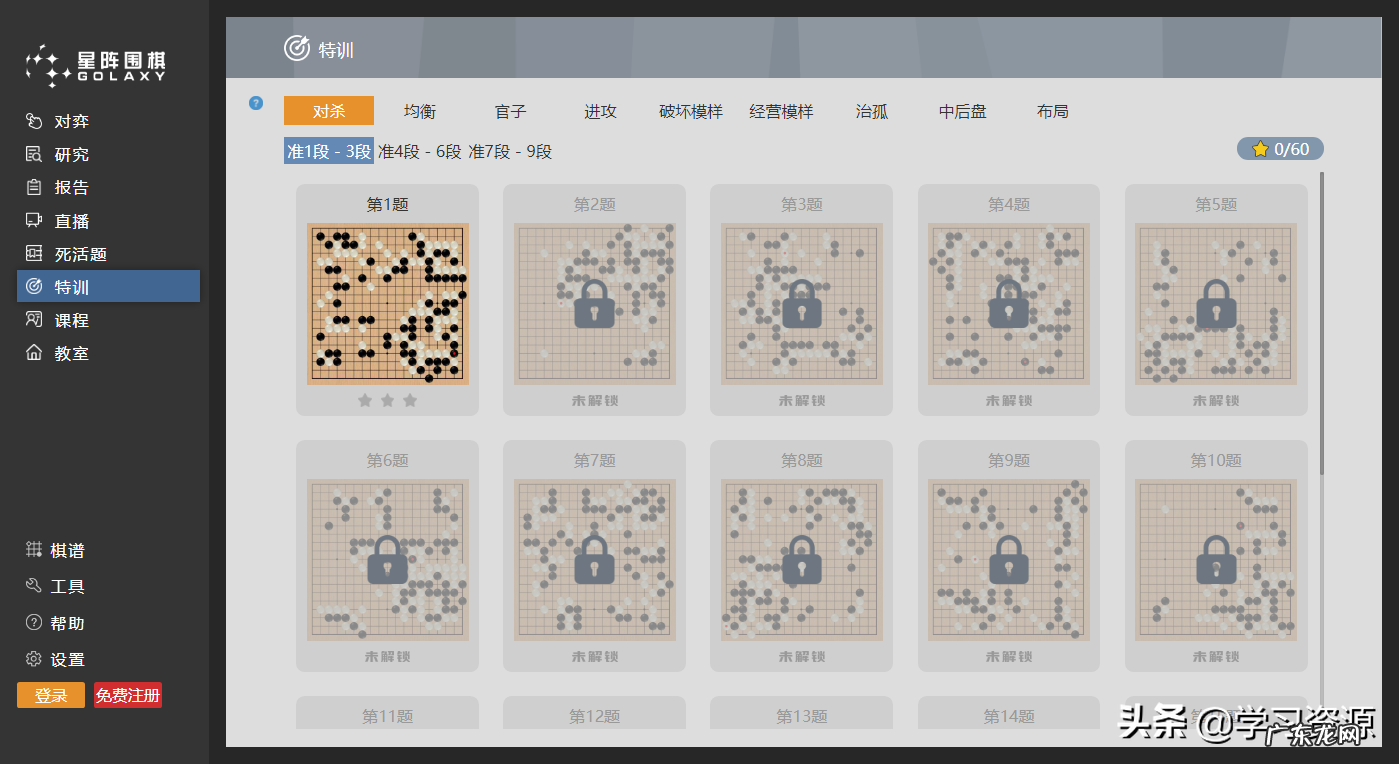Open the 研究 research icon
The image size is (1399, 764).
coord(34,154)
